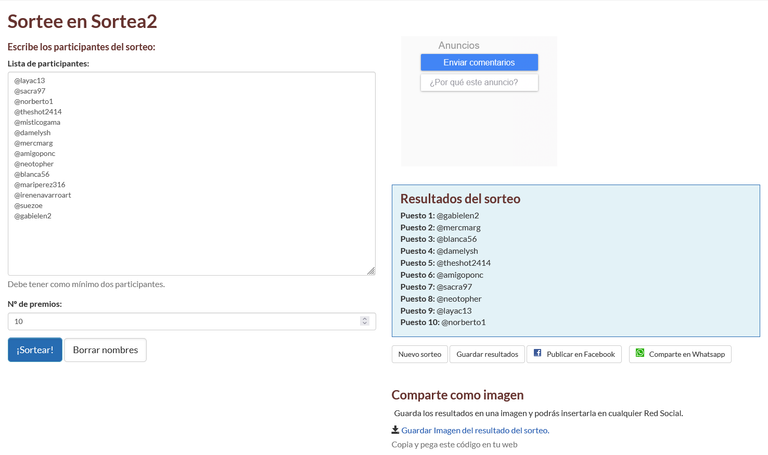
Task: Click Copia y pega este código text
Action: click(x=454, y=445)
